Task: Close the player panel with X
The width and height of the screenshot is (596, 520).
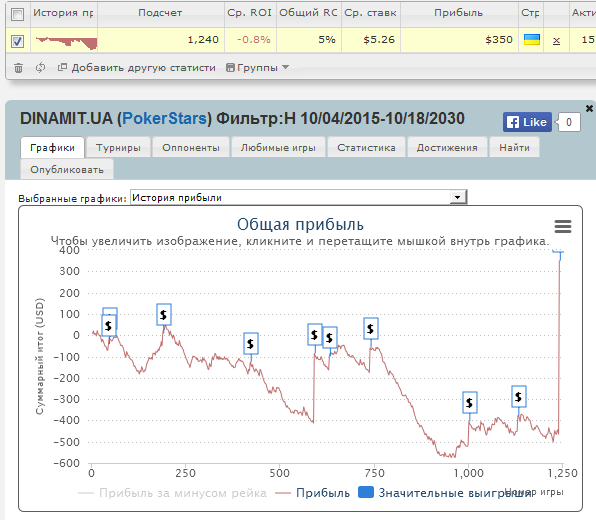Action: (589, 108)
